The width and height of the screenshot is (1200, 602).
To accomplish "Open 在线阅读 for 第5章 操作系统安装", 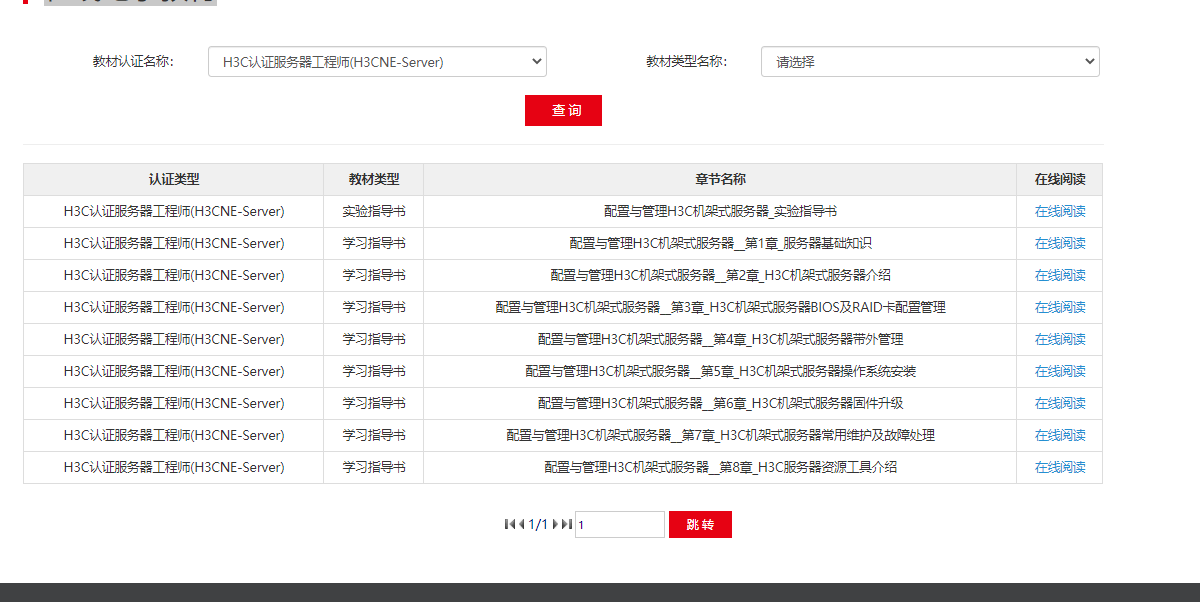I will click(x=1060, y=371).
